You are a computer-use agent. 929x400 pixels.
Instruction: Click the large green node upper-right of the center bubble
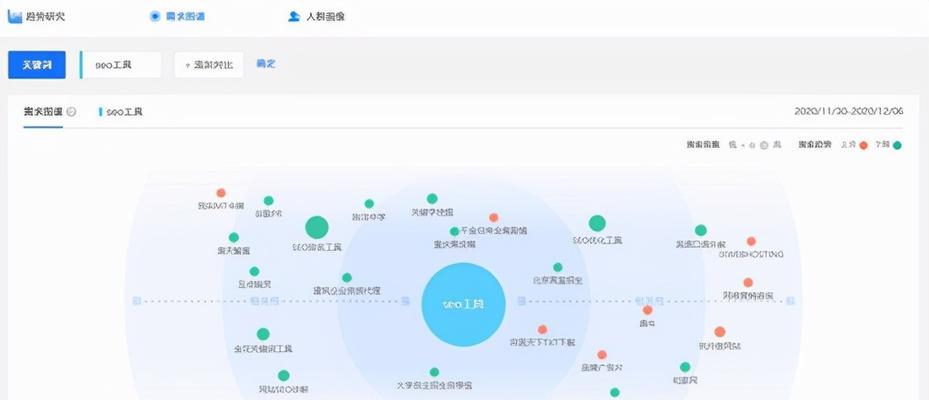point(597,223)
